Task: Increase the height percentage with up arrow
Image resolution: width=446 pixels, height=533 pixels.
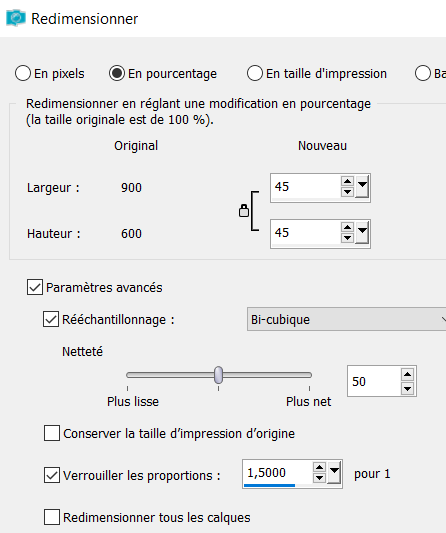Action: point(347,227)
